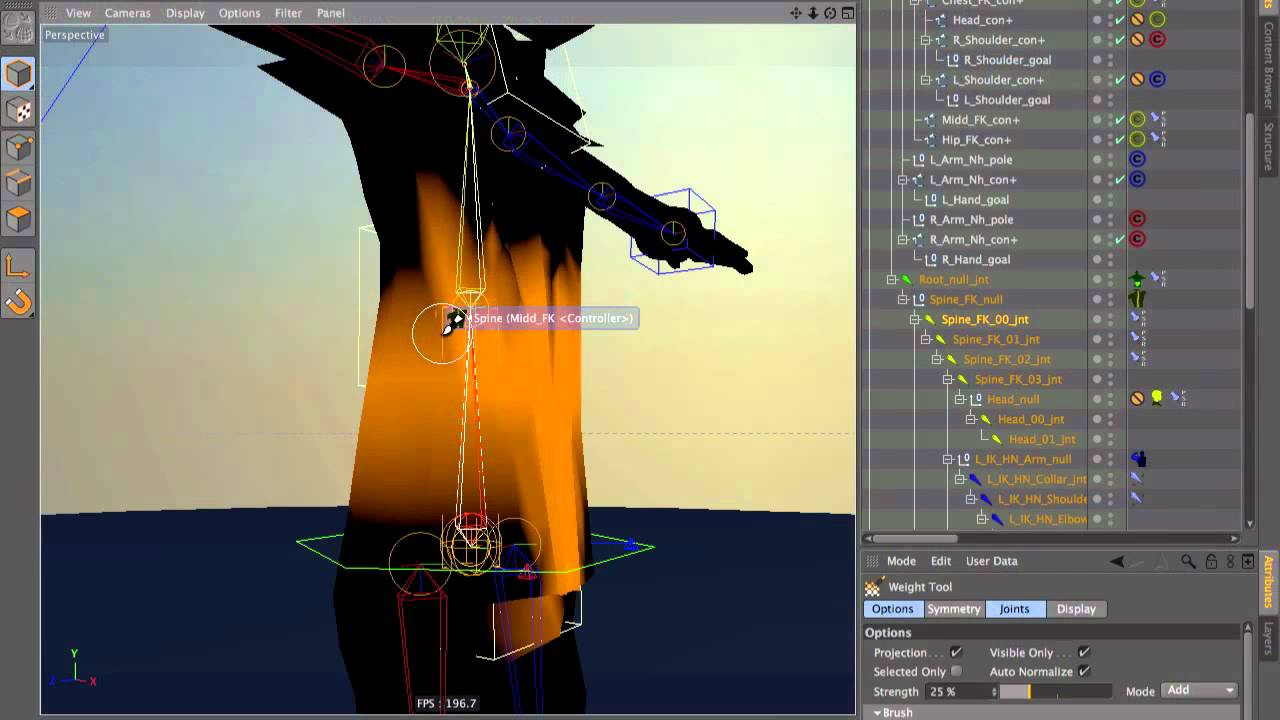The image size is (1280, 720).
Task: Click the blue tag on L_Arm_Nh_pole
Action: [1137, 160]
